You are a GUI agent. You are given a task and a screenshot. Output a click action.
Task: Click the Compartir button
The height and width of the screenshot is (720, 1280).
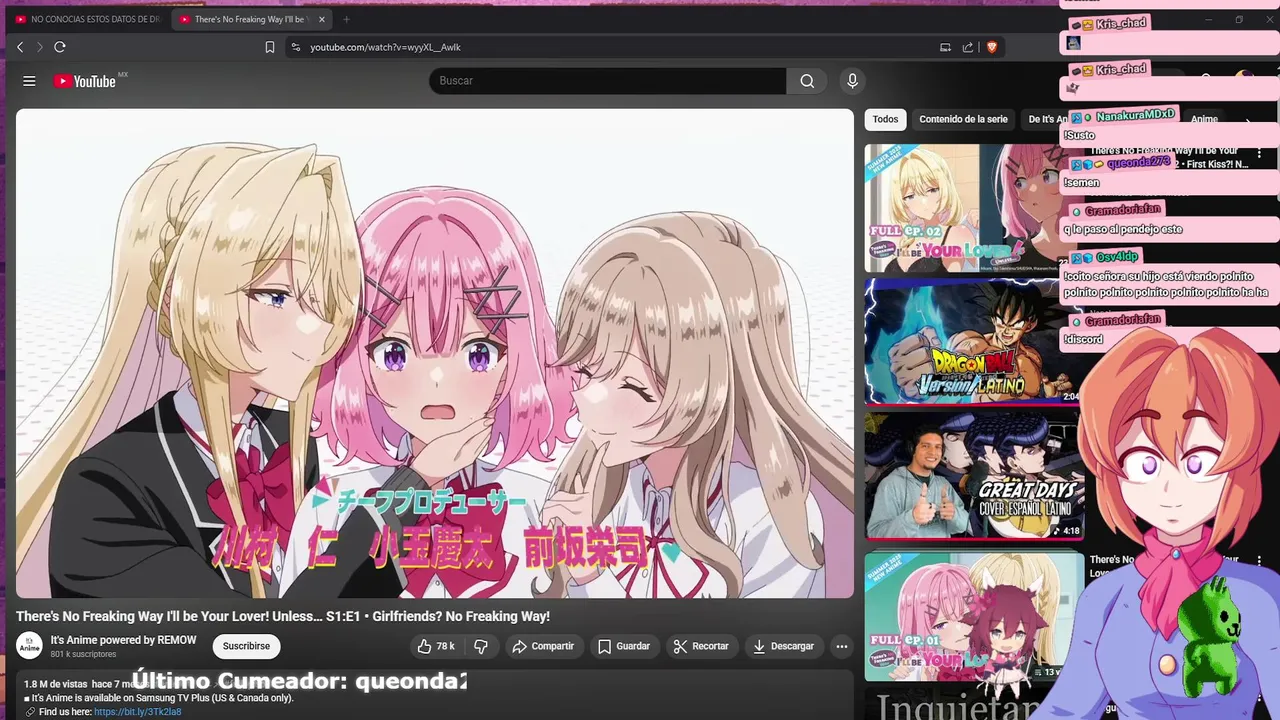coord(543,646)
